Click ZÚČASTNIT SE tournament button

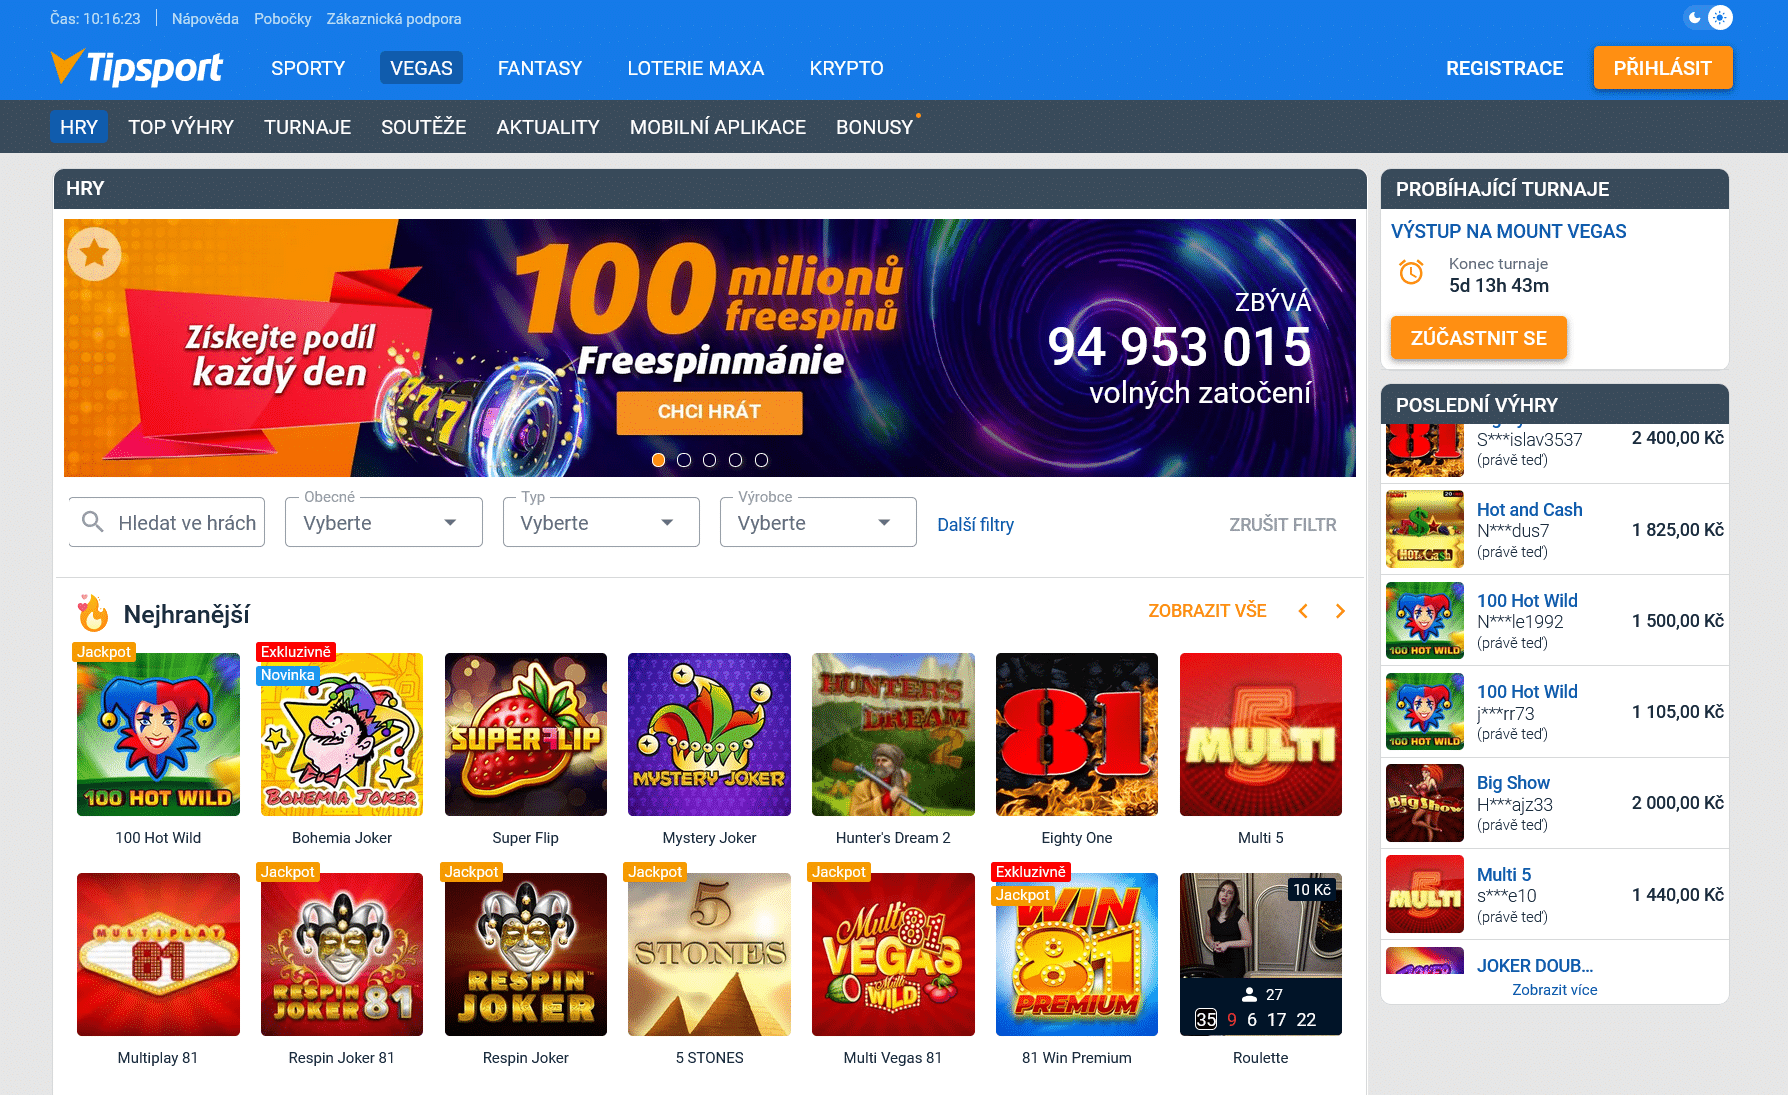(1479, 338)
